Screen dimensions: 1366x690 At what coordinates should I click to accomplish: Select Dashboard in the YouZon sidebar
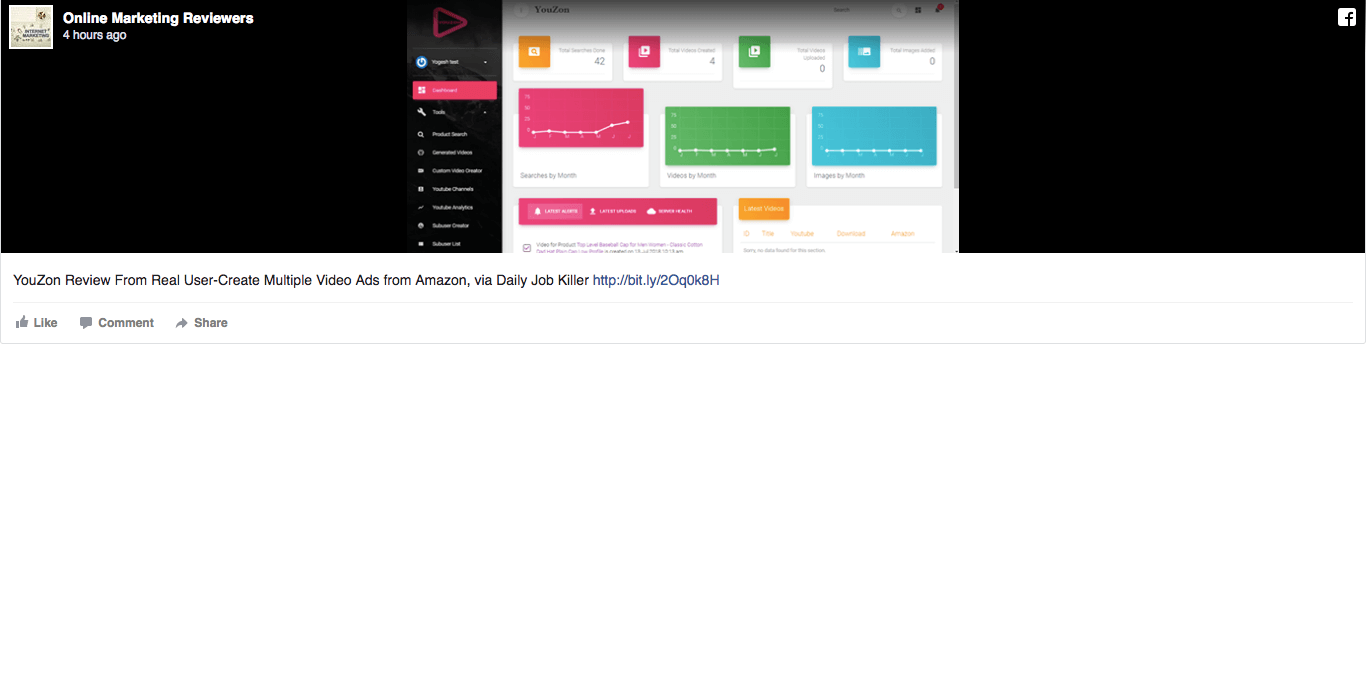455,90
